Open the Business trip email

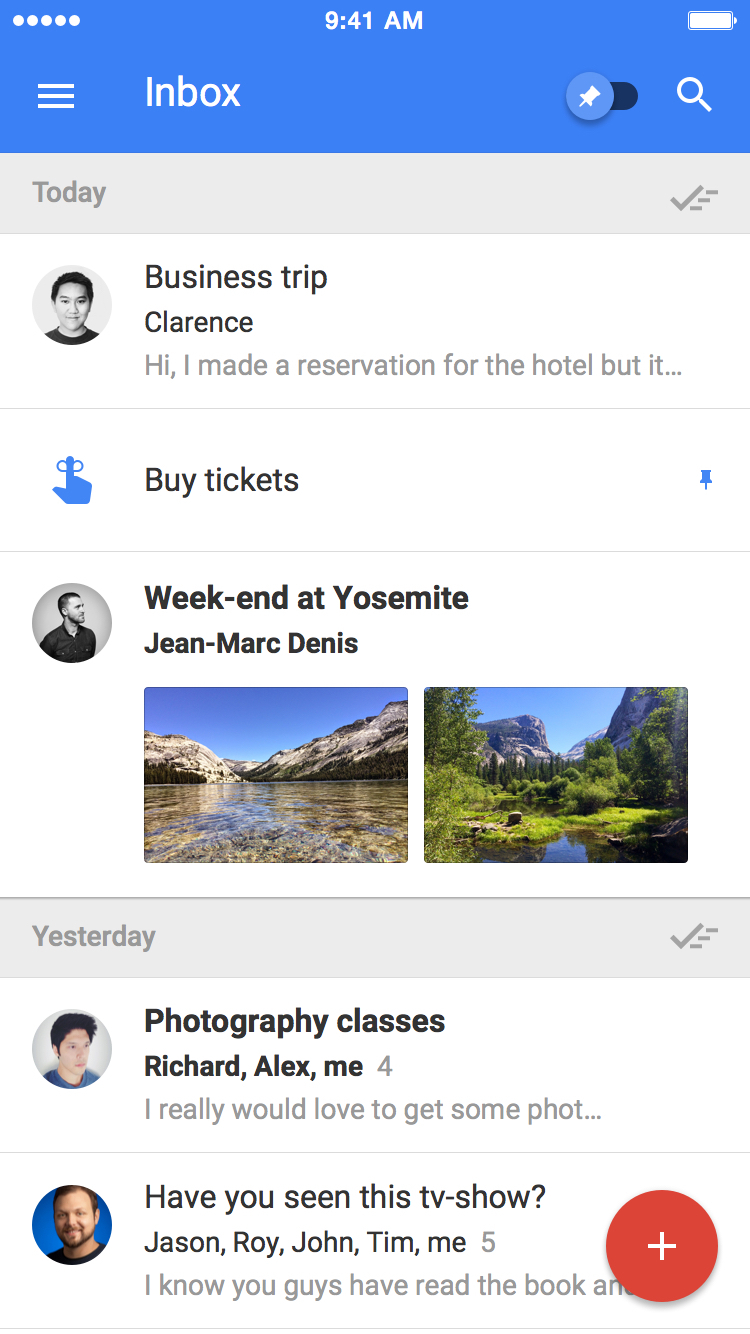[x=400, y=321]
